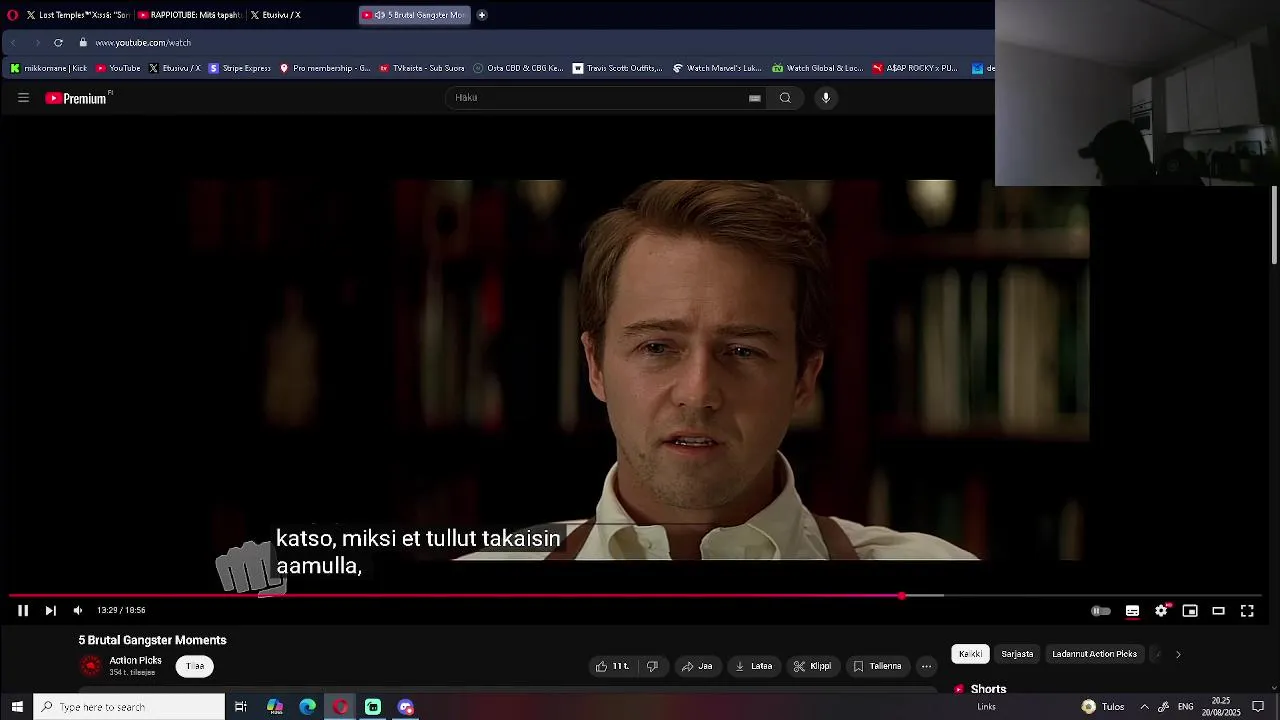Open Action Picks channel name link

point(135,660)
